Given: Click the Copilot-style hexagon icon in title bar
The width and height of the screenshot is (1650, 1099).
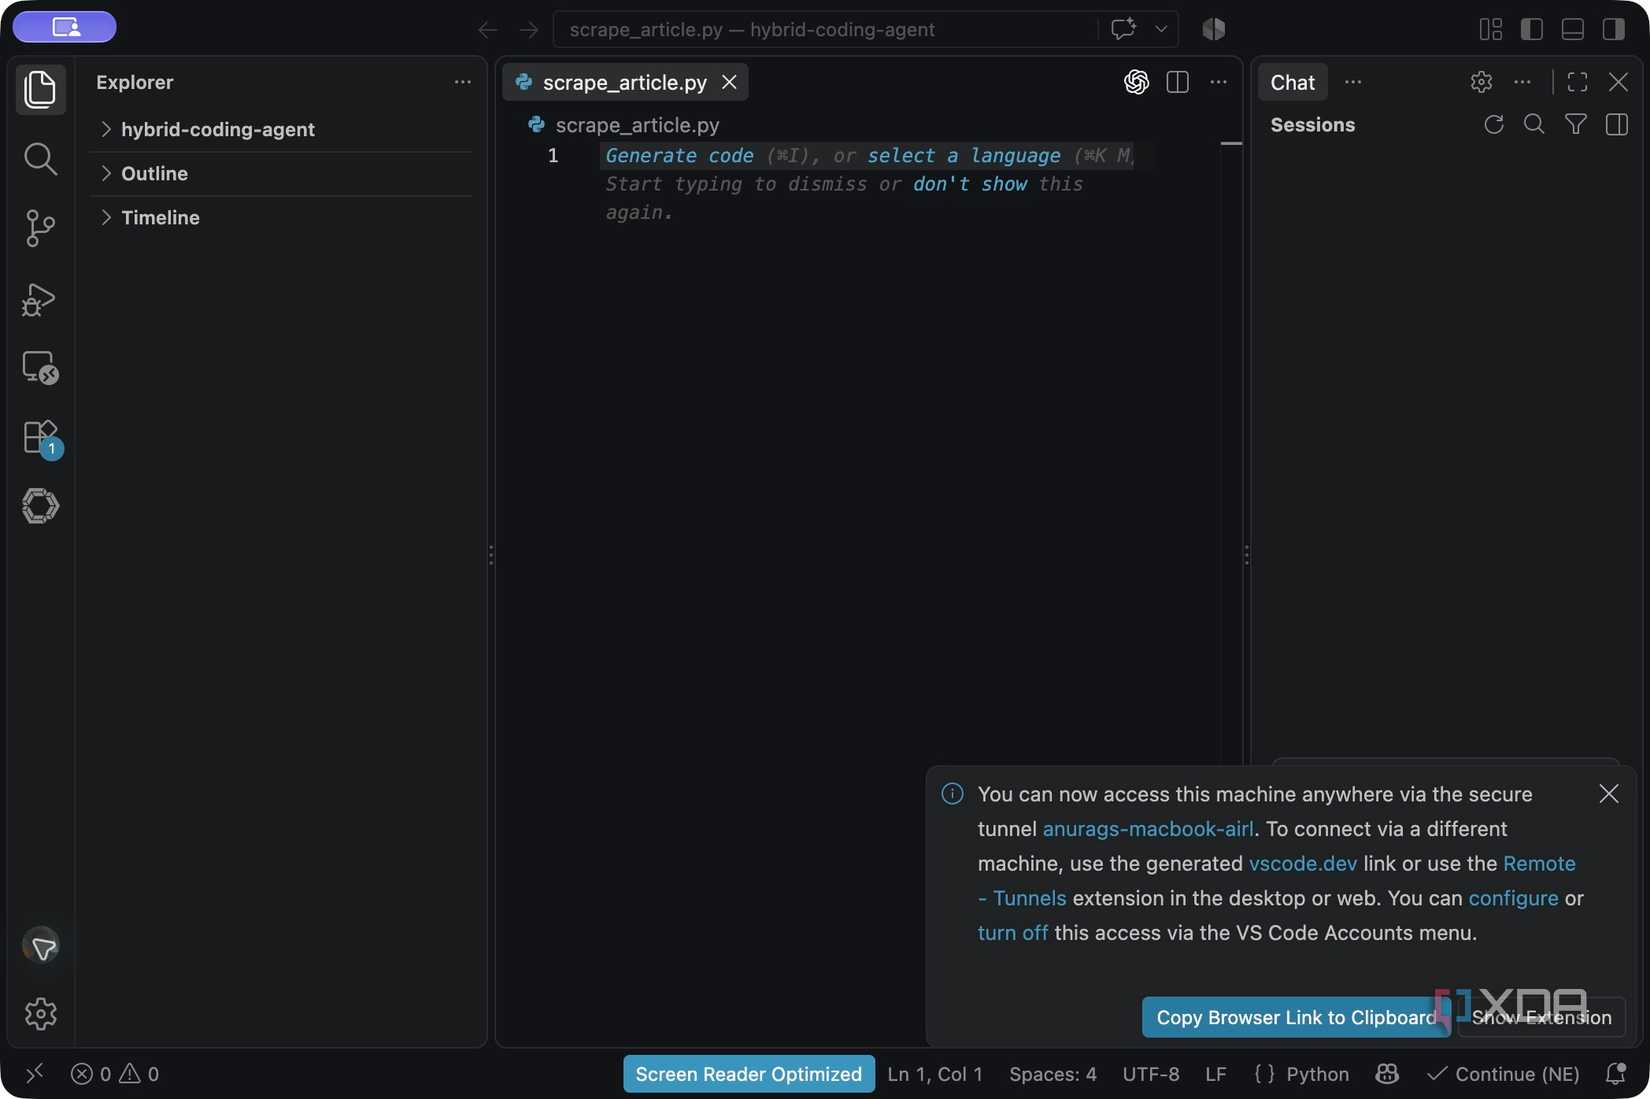Looking at the screenshot, I should pos(1213,29).
